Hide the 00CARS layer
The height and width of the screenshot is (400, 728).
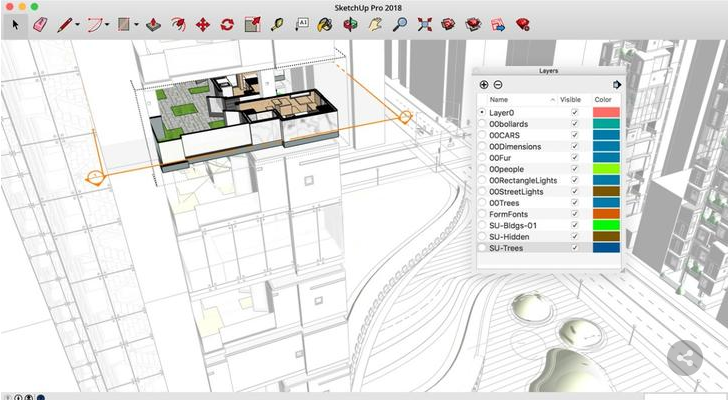pos(575,135)
